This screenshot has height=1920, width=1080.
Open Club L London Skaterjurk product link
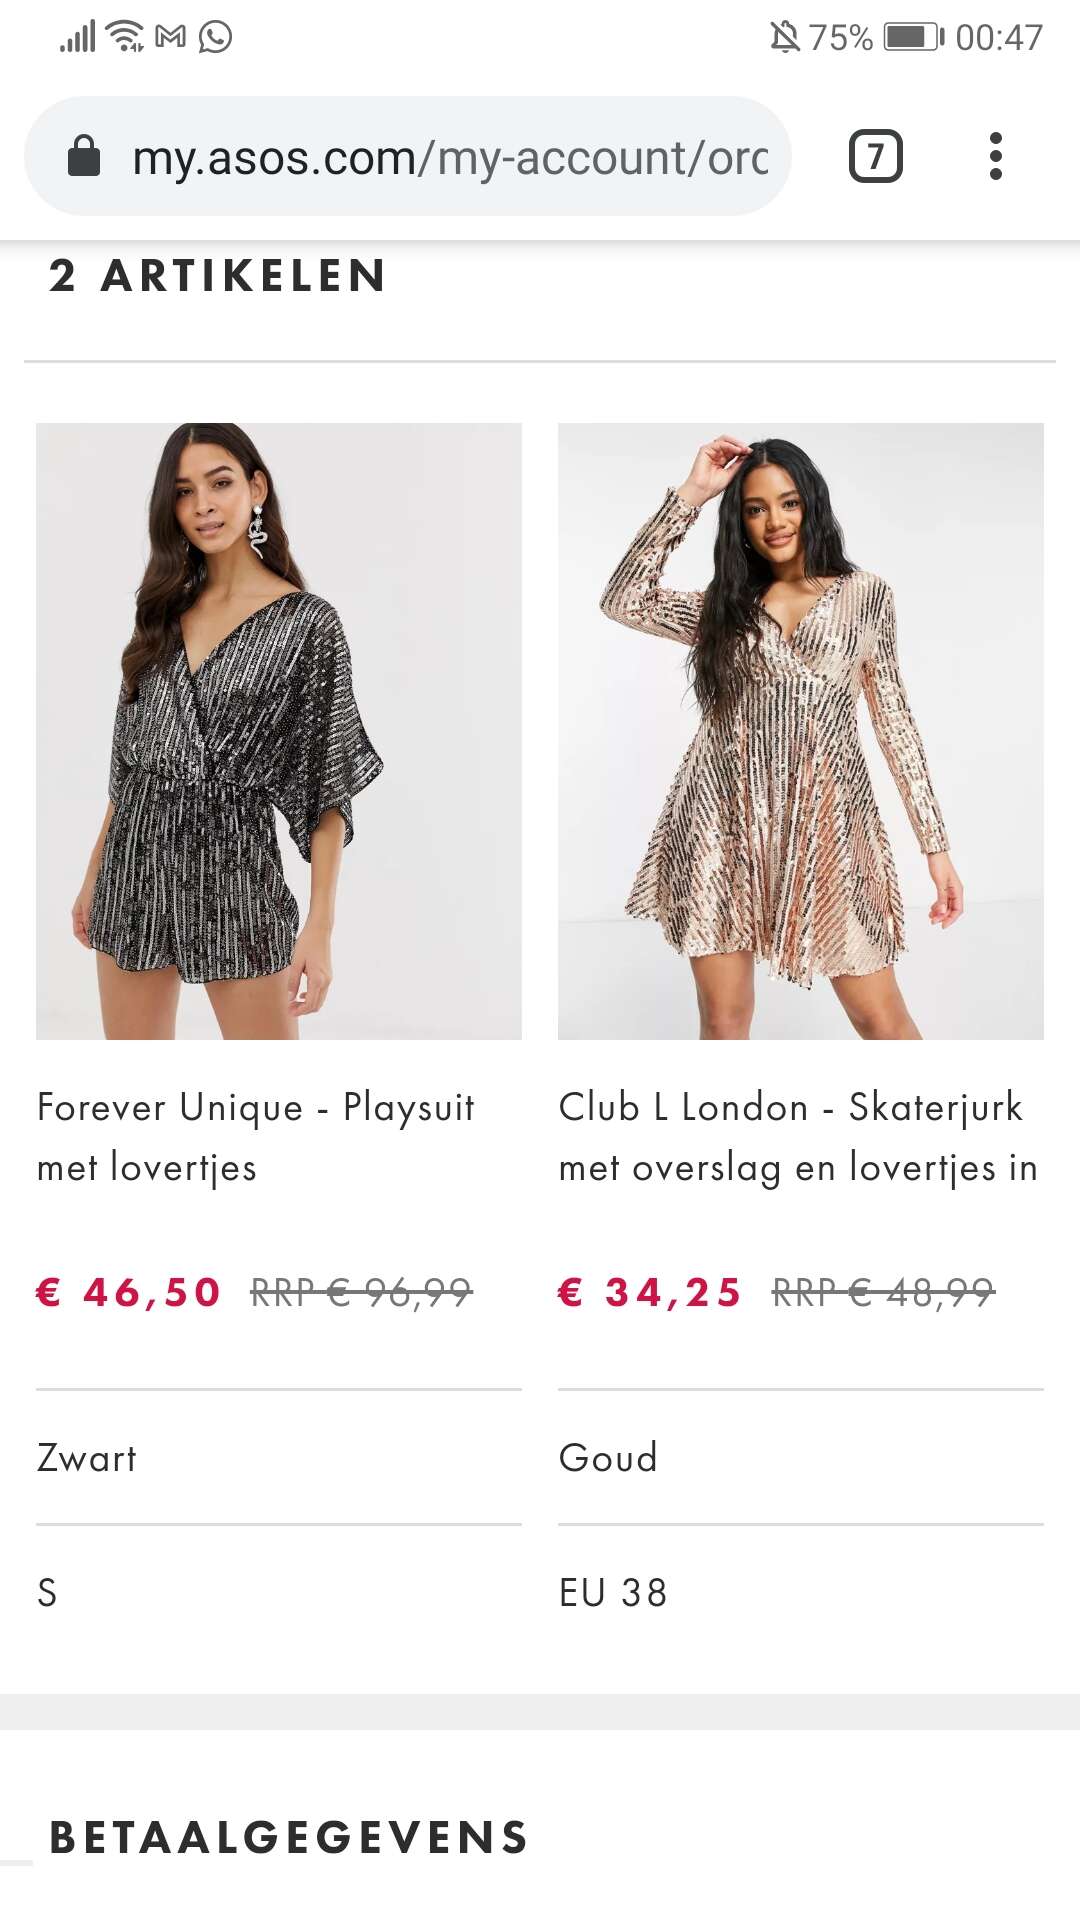[799, 1137]
